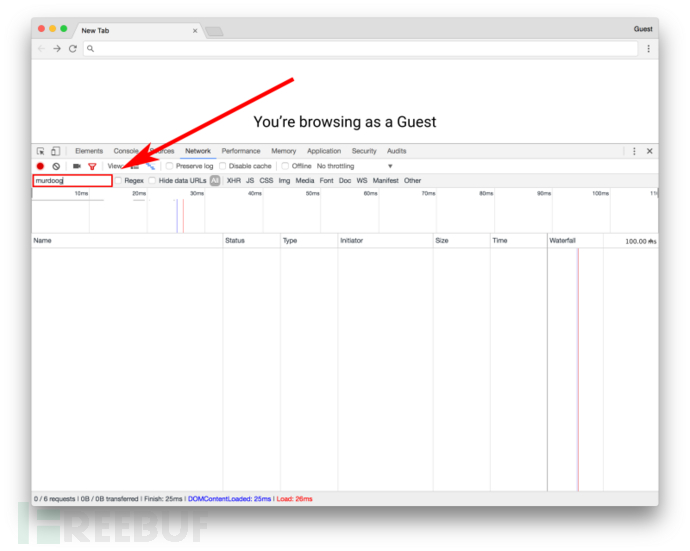
Task: Toggle Offline checkbox
Action: click(x=285, y=166)
